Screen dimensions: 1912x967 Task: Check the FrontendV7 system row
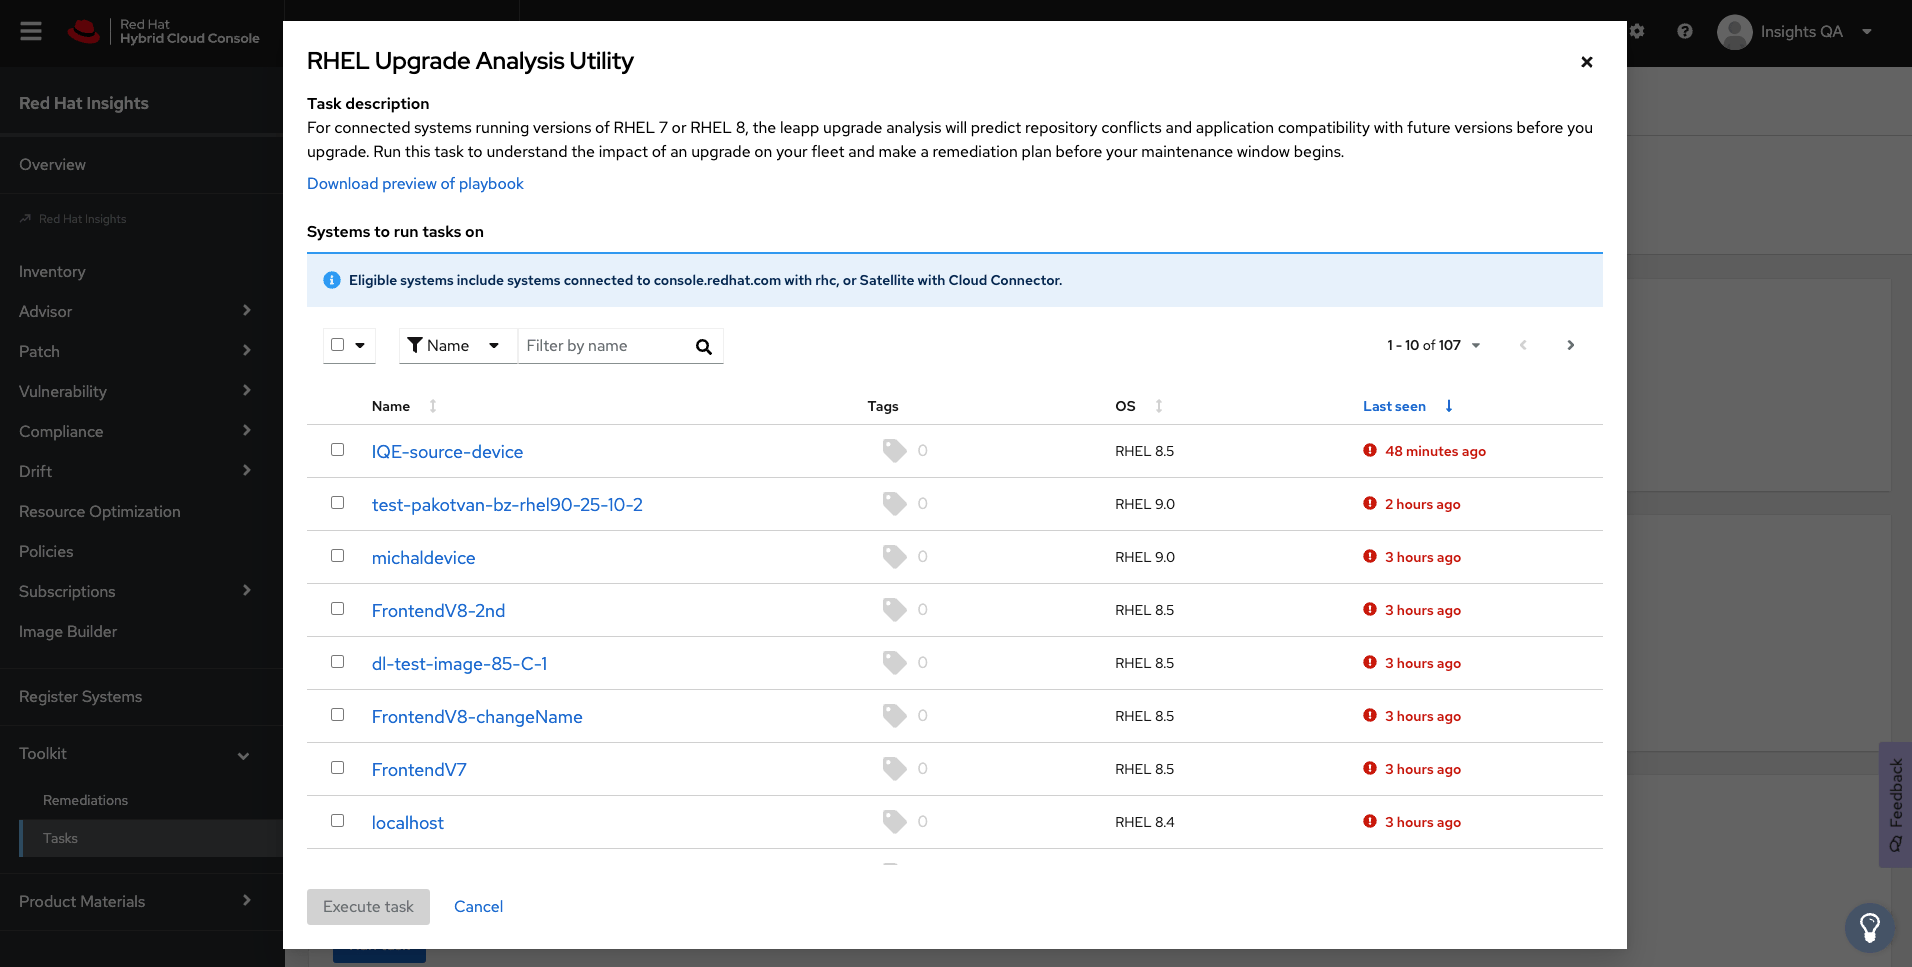(x=338, y=768)
